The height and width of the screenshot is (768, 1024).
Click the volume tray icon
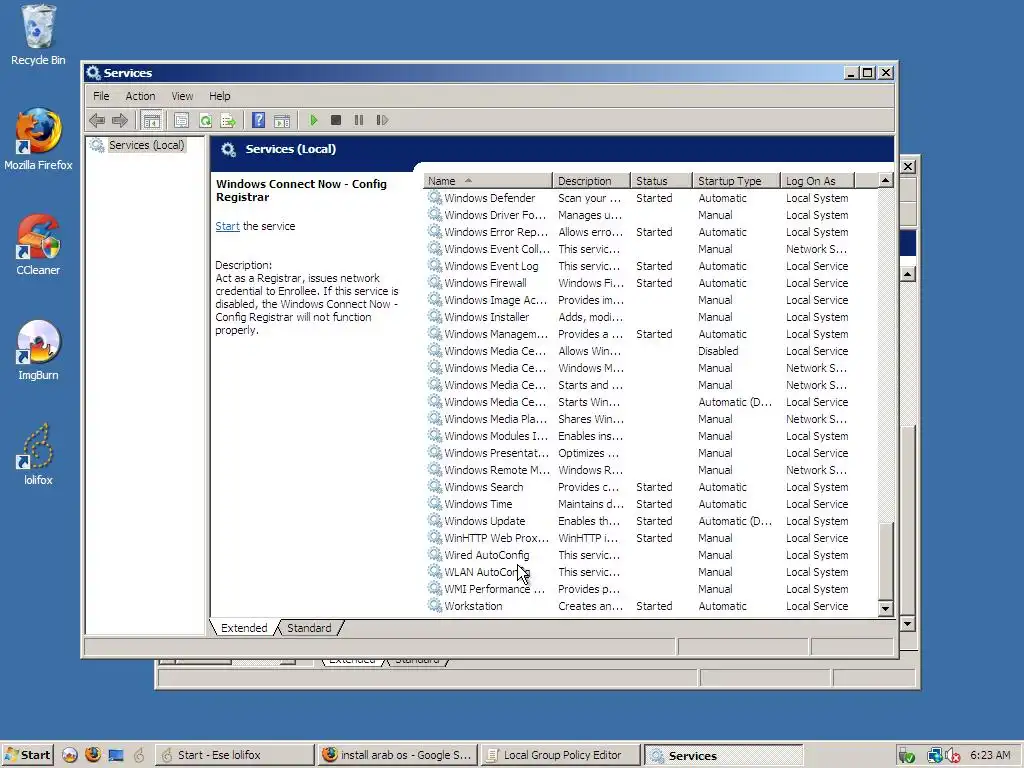(x=953, y=756)
